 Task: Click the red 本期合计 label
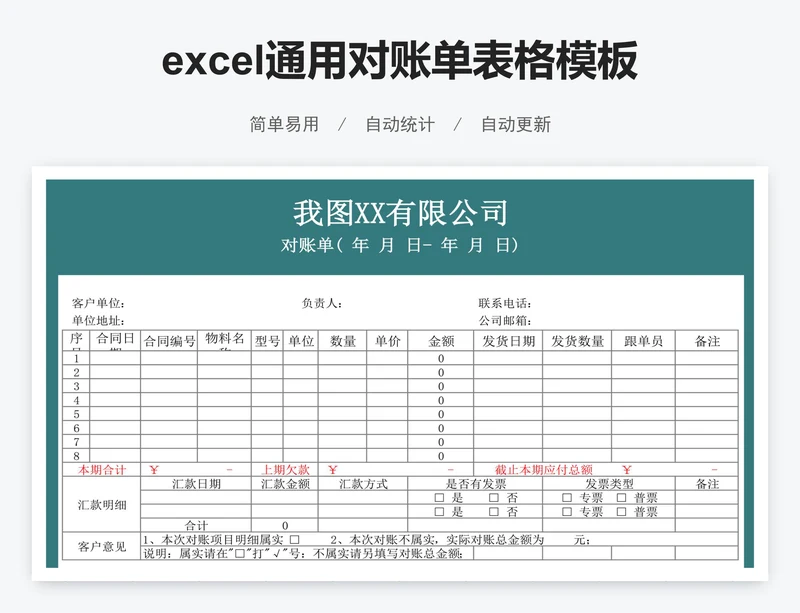(x=102, y=470)
